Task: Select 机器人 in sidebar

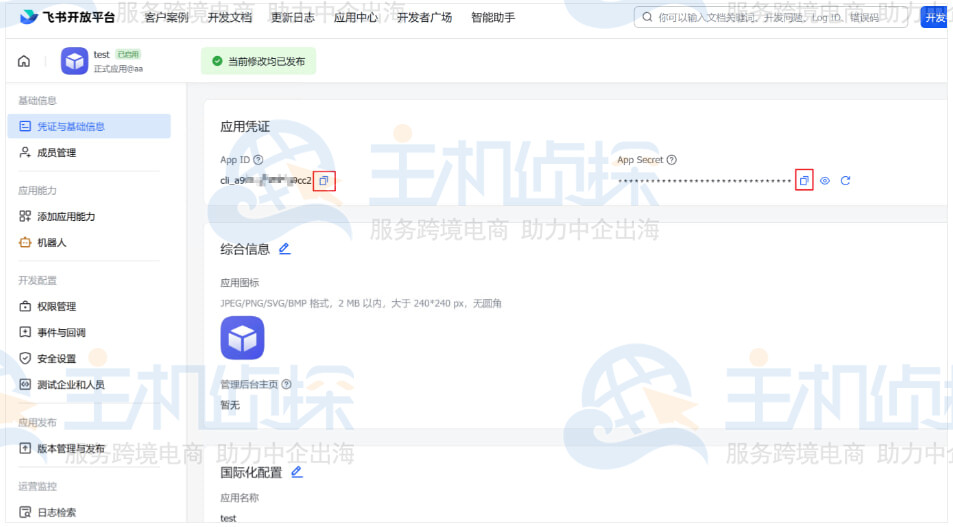Action: [51, 243]
